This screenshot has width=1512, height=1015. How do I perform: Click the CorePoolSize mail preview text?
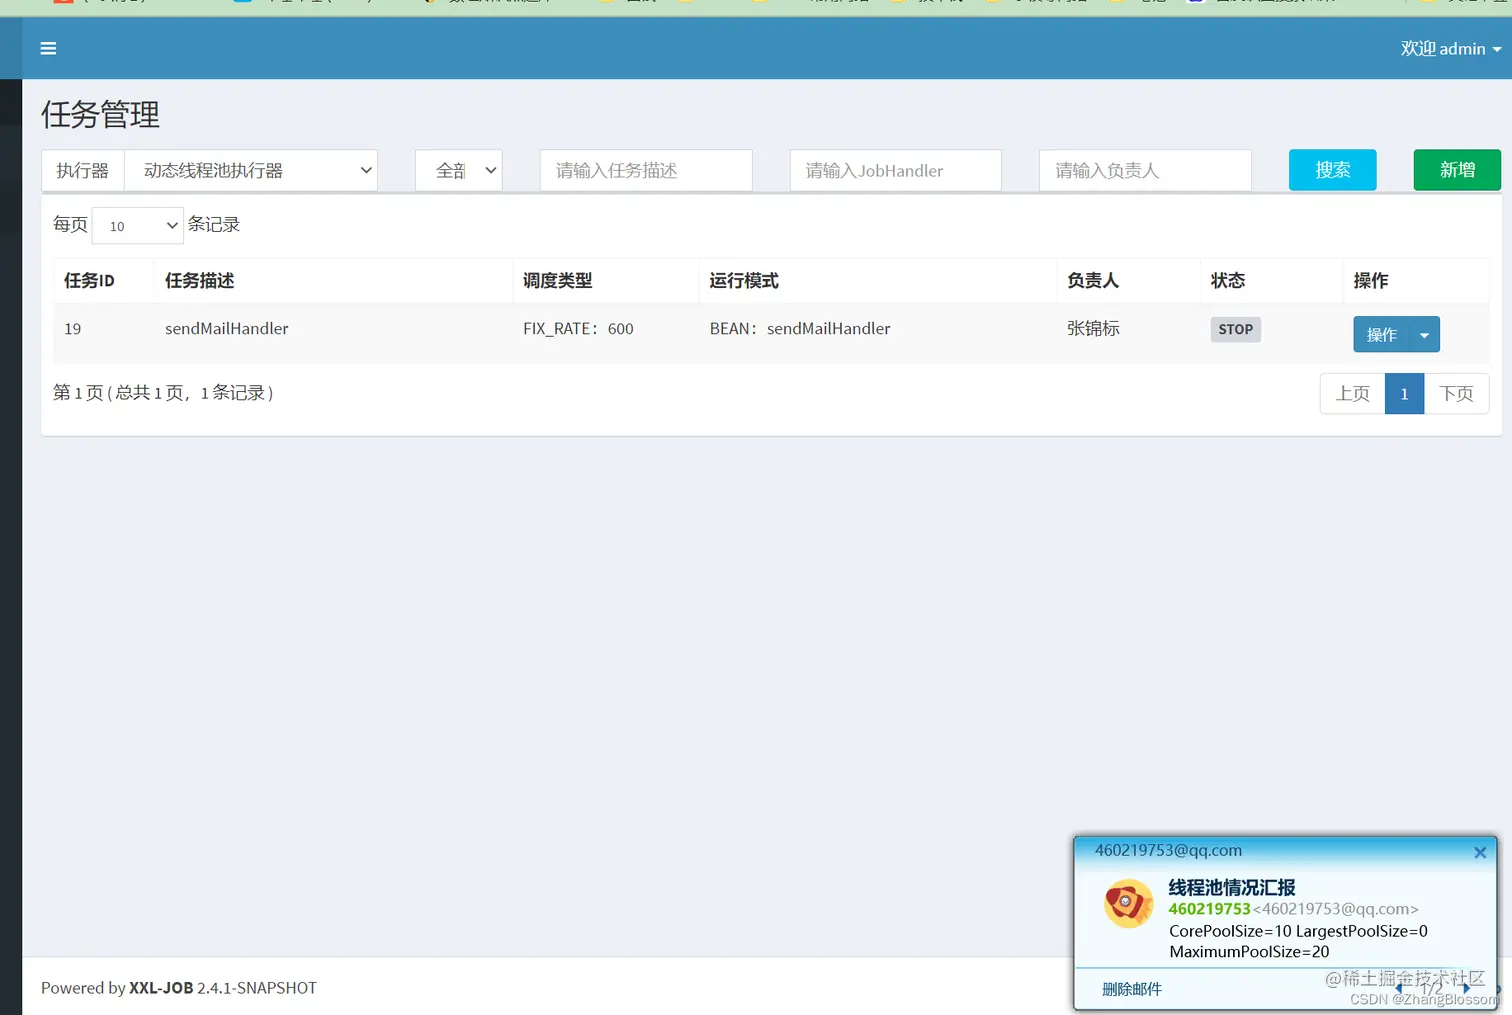coord(1298,941)
